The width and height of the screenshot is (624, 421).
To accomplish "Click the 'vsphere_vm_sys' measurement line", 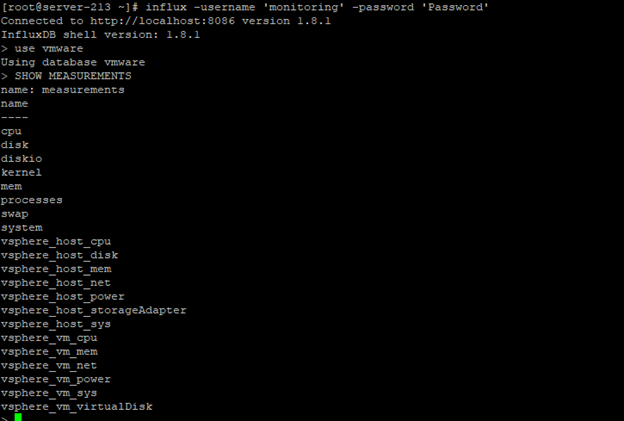I will pyautogui.click(x=49, y=393).
